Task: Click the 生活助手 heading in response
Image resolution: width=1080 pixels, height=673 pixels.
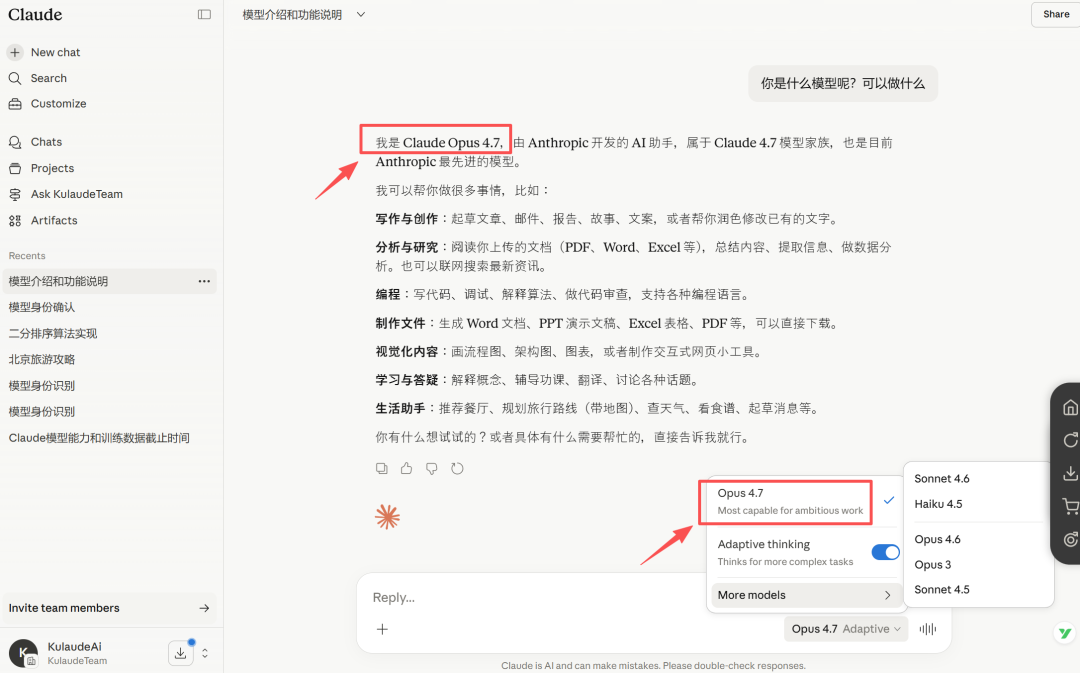Action: click(x=400, y=408)
